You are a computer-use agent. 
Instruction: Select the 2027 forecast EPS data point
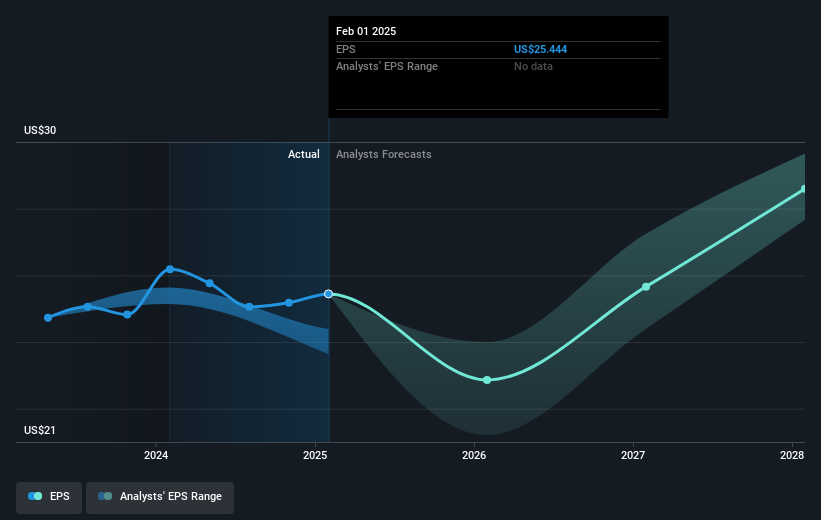click(x=646, y=287)
